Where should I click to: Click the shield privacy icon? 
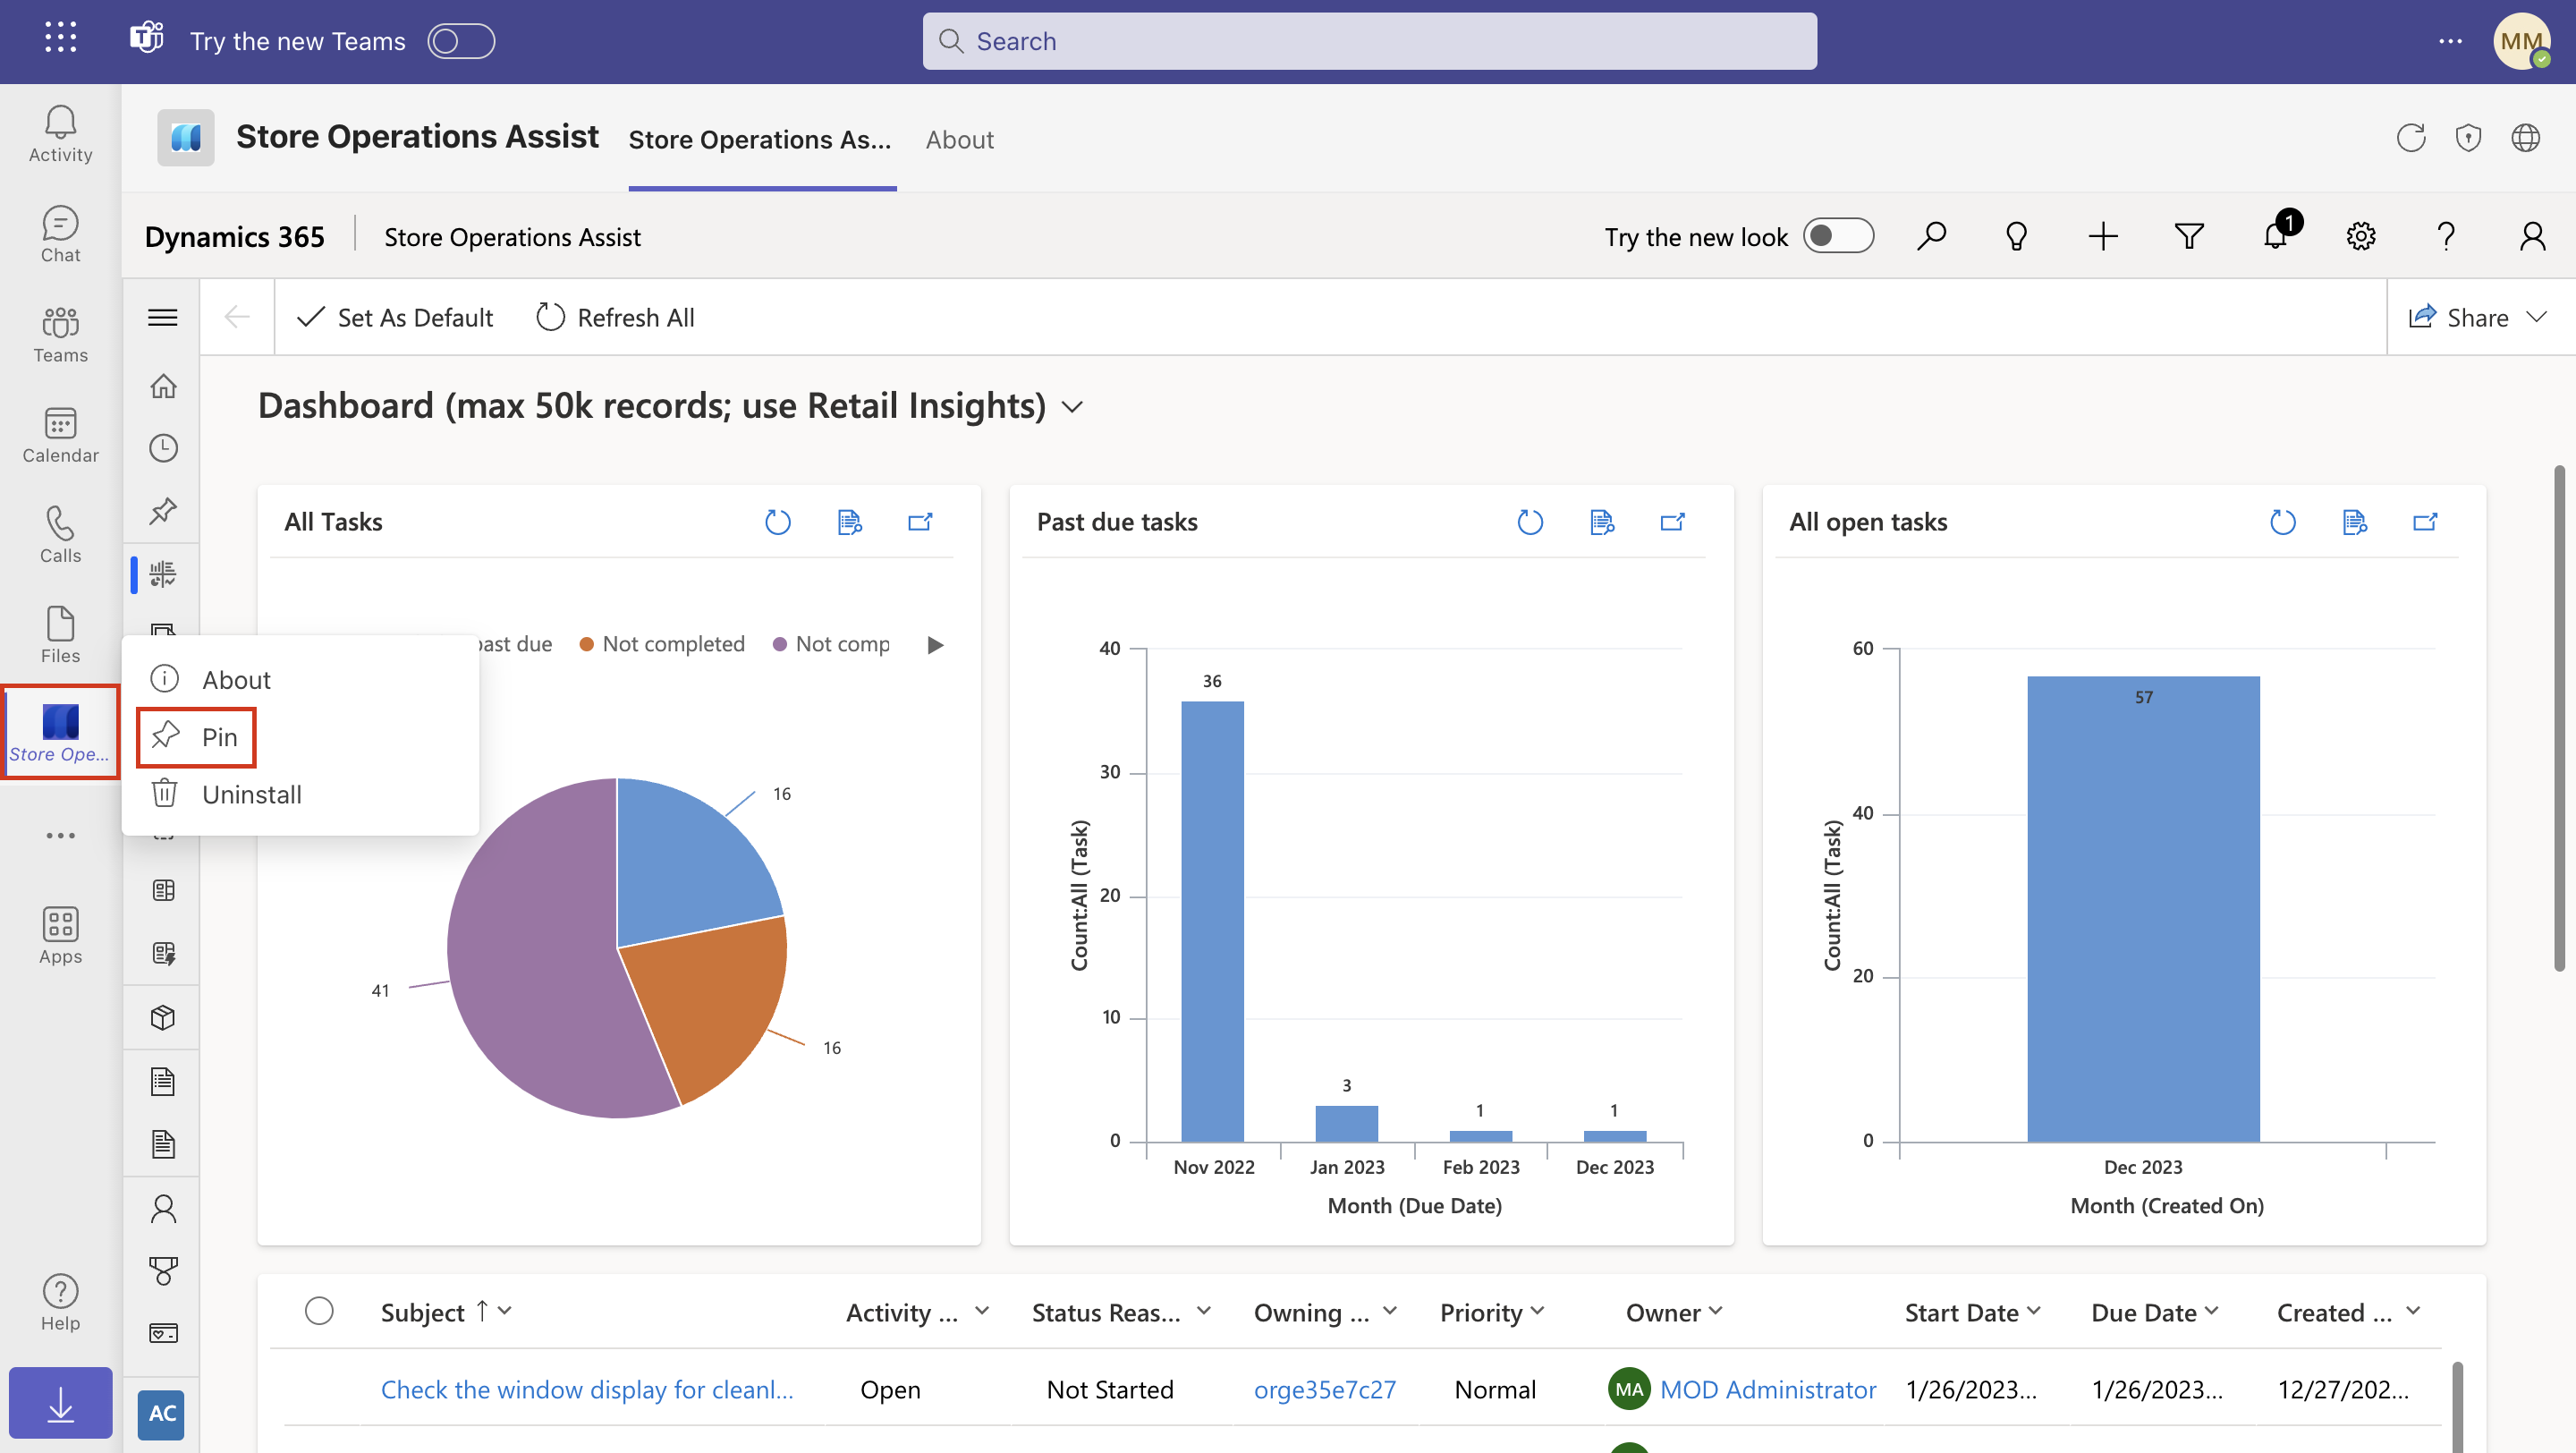pos(2468,138)
